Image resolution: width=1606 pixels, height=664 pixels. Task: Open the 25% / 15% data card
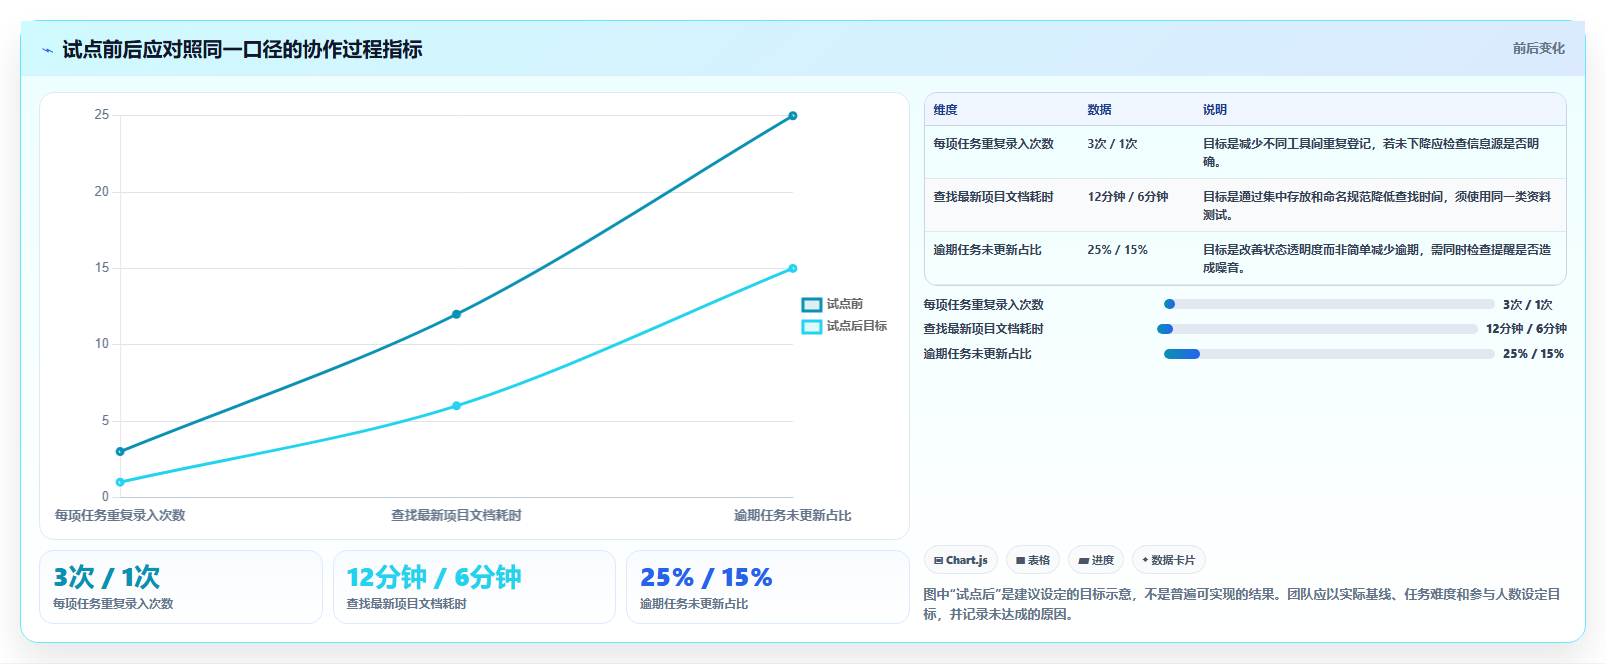(x=767, y=587)
